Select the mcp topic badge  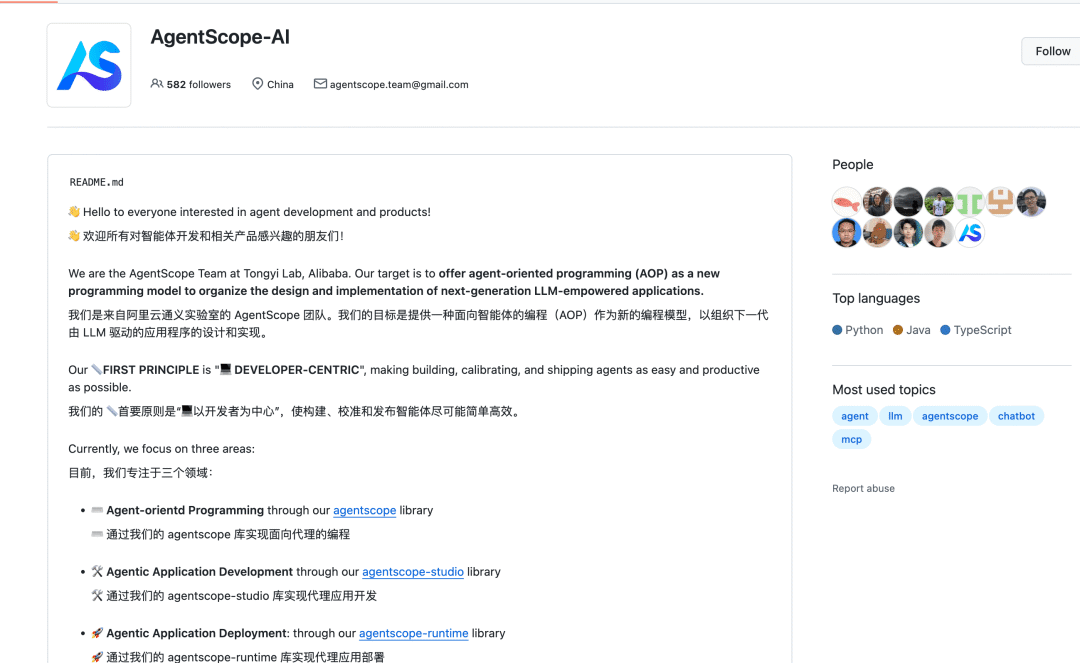tap(851, 439)
